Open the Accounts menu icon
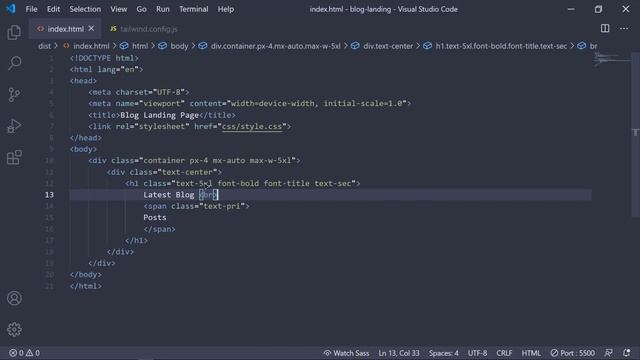 pos(14,298)
